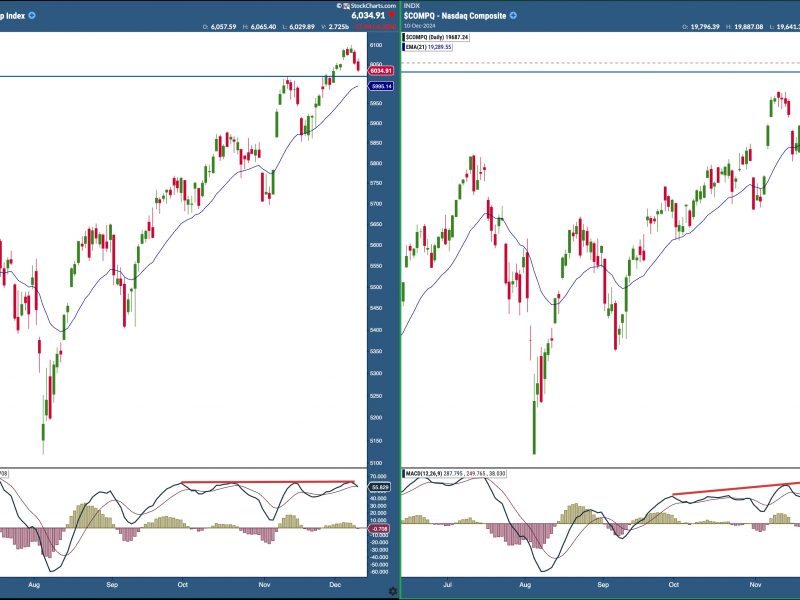Click the open value 6,057.59
Viewport: 800px width, 600px height.
pyautogui.click(x=223, y=27)
